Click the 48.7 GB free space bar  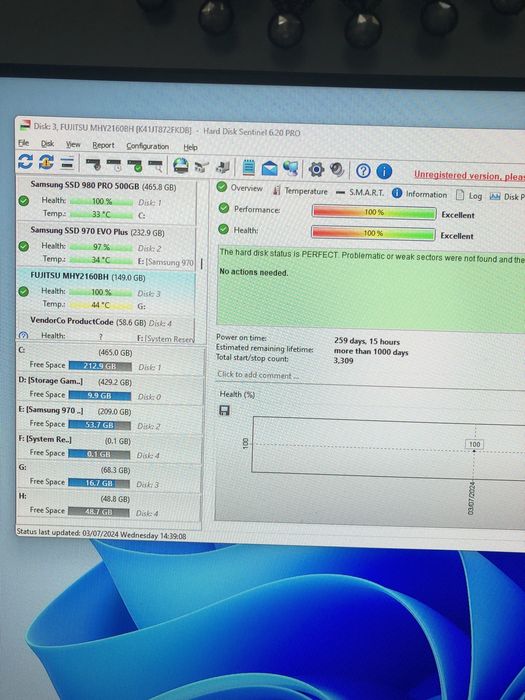tap(99, 512)
